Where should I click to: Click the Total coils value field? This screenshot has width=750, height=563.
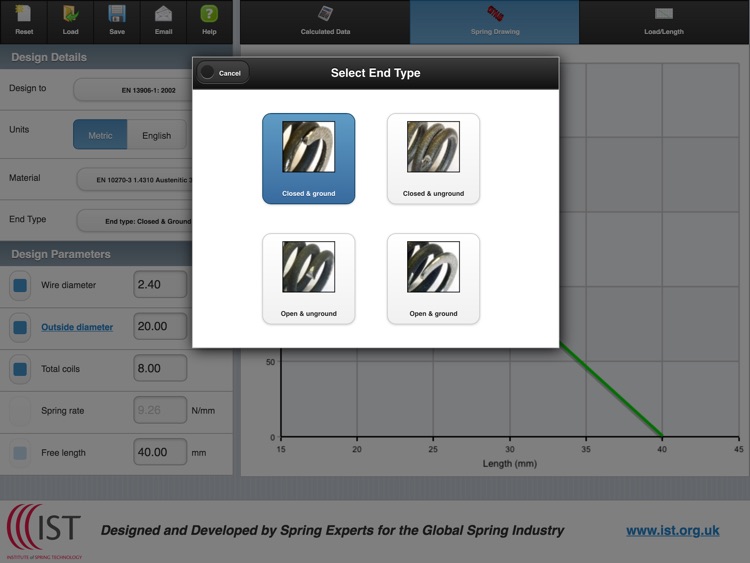(x=160, y=368)
